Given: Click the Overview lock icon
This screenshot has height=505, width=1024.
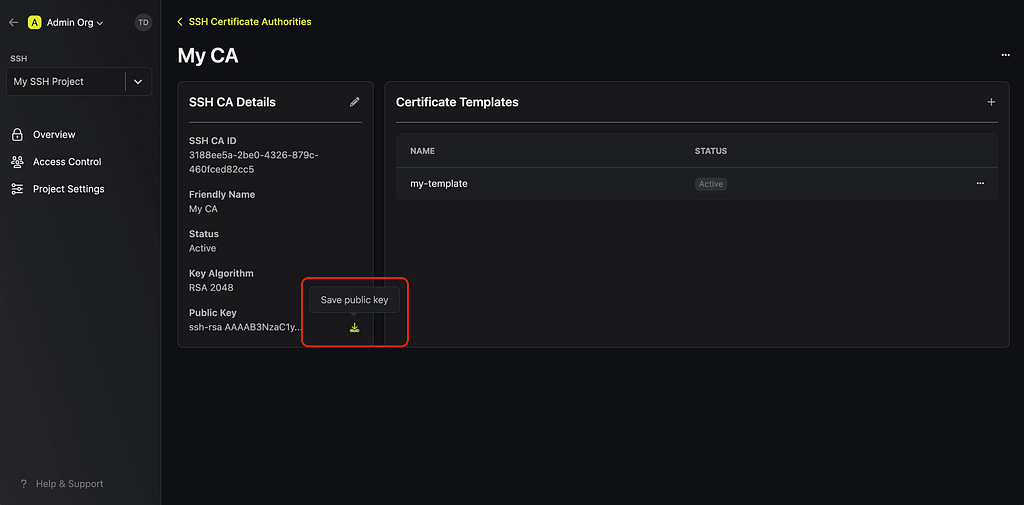Looking at the screenshot, I should point(18,135).
